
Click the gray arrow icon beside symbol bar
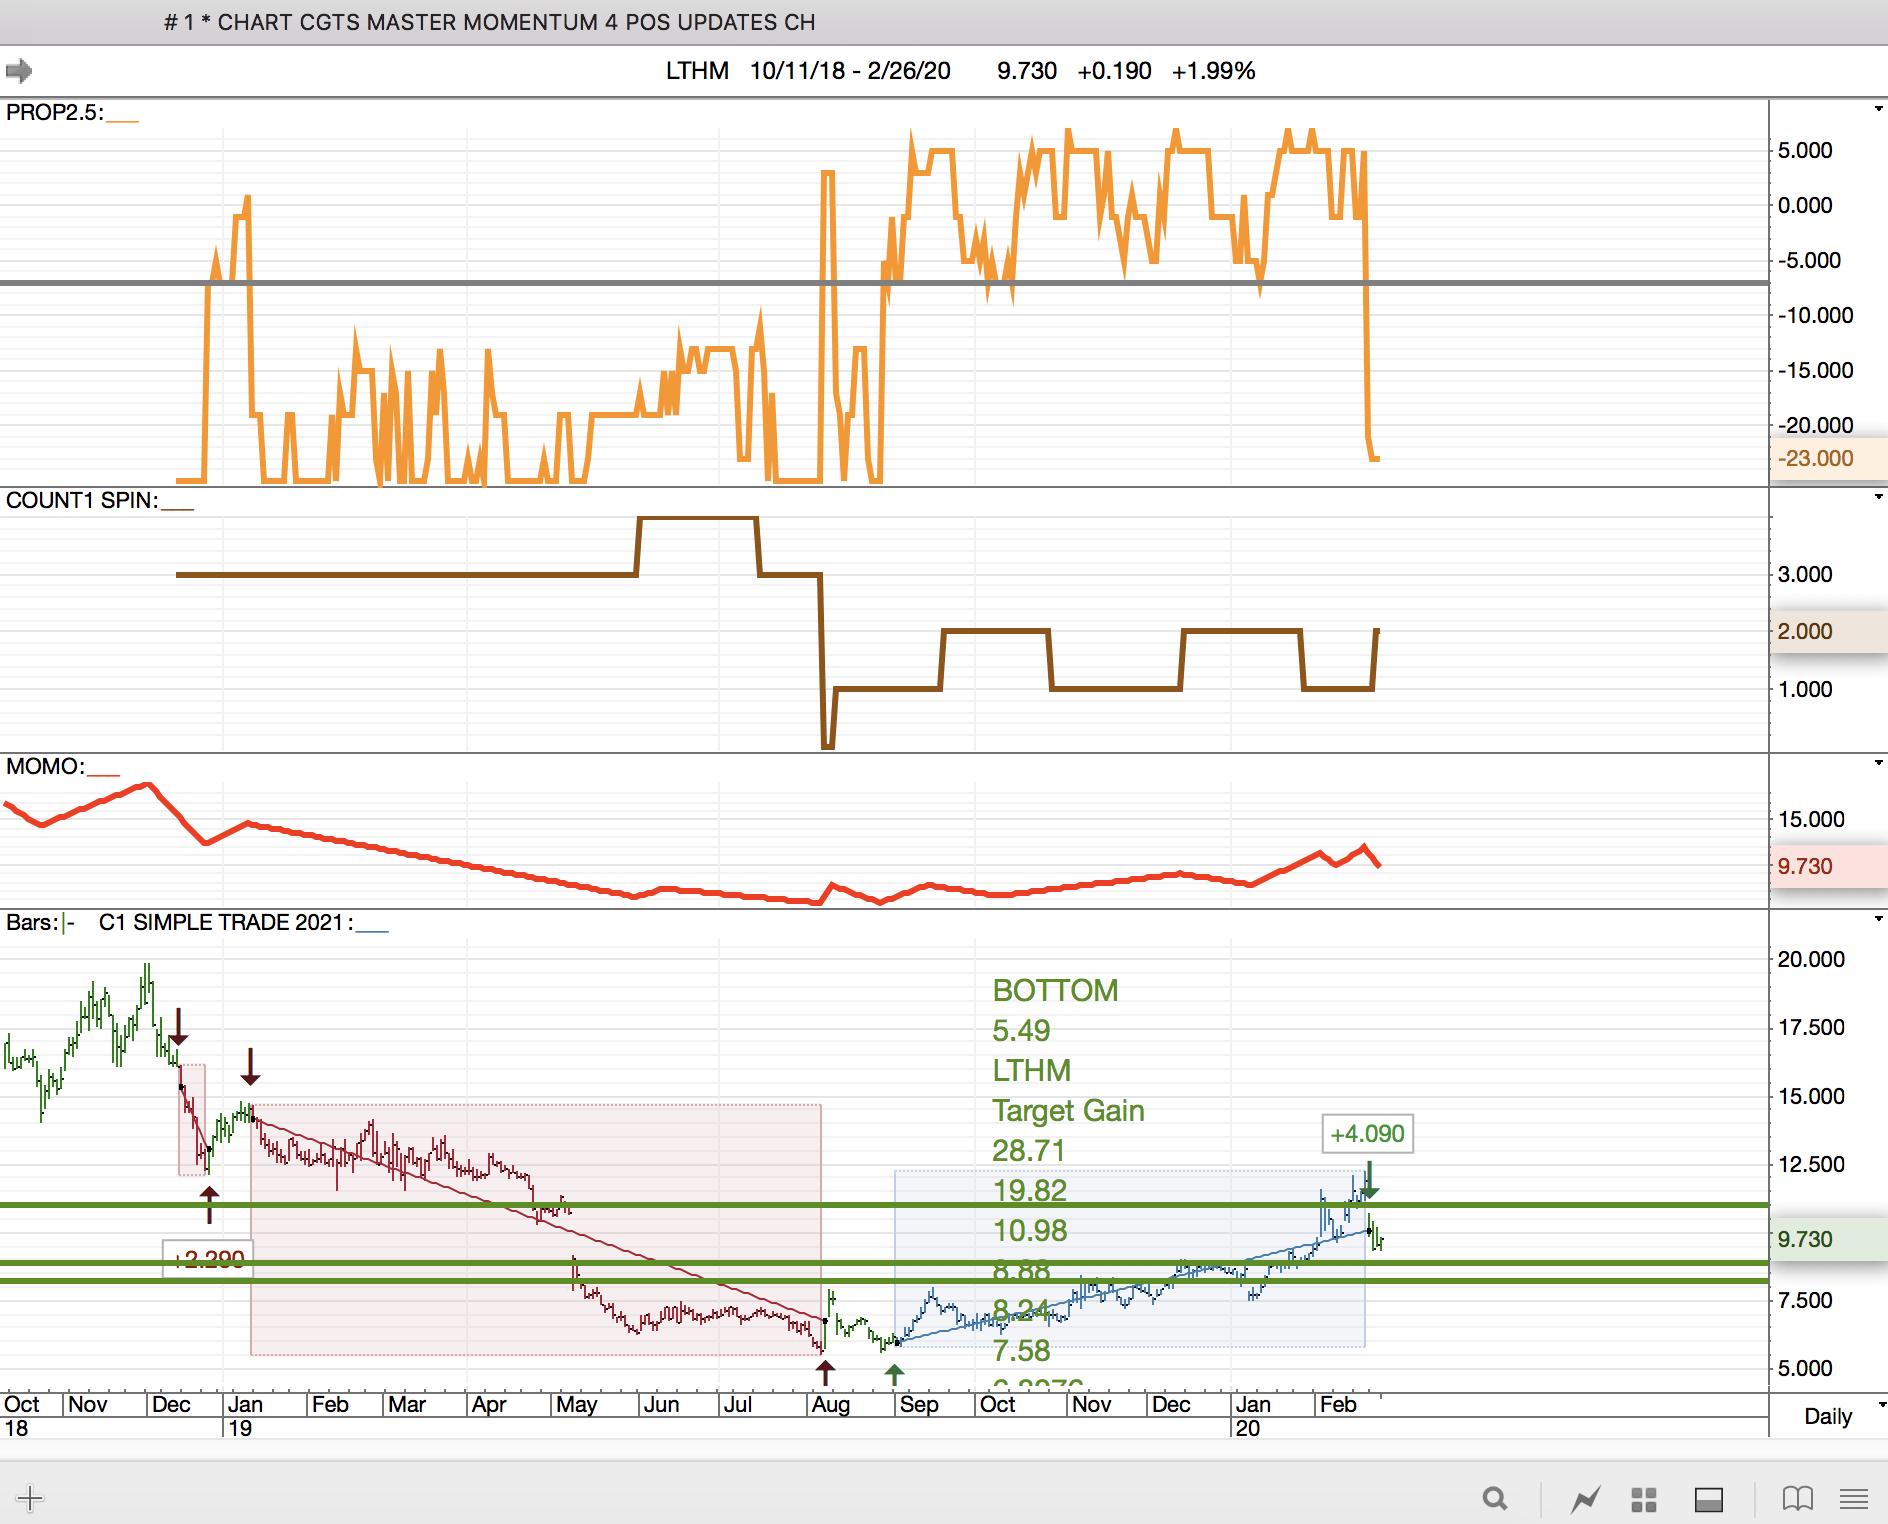coord(19,71)
